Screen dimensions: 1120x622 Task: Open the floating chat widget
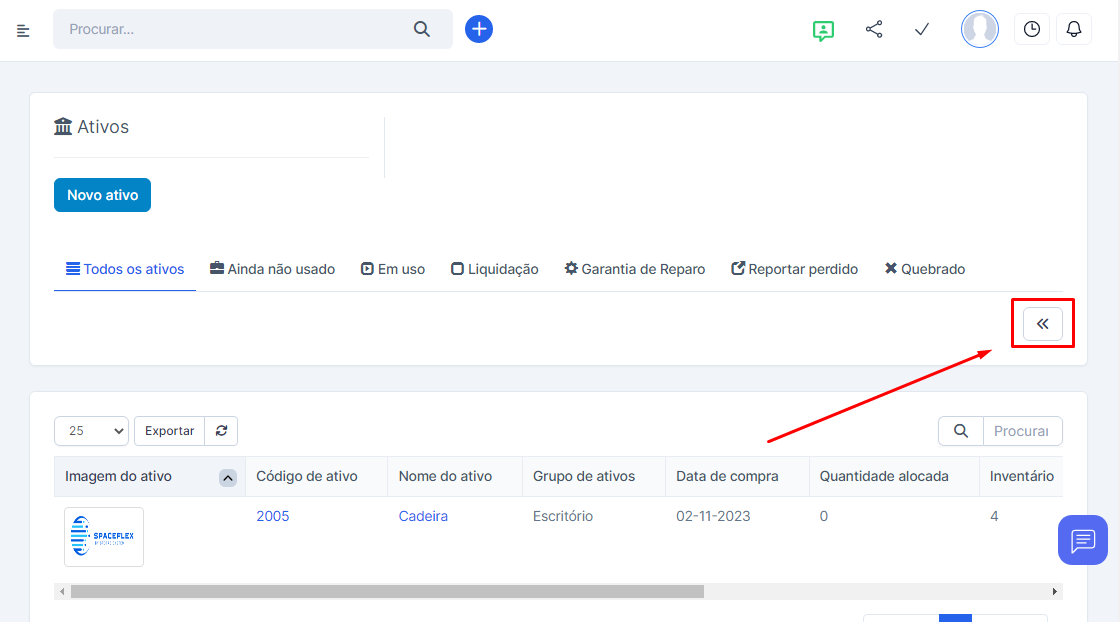(1082, 540)
